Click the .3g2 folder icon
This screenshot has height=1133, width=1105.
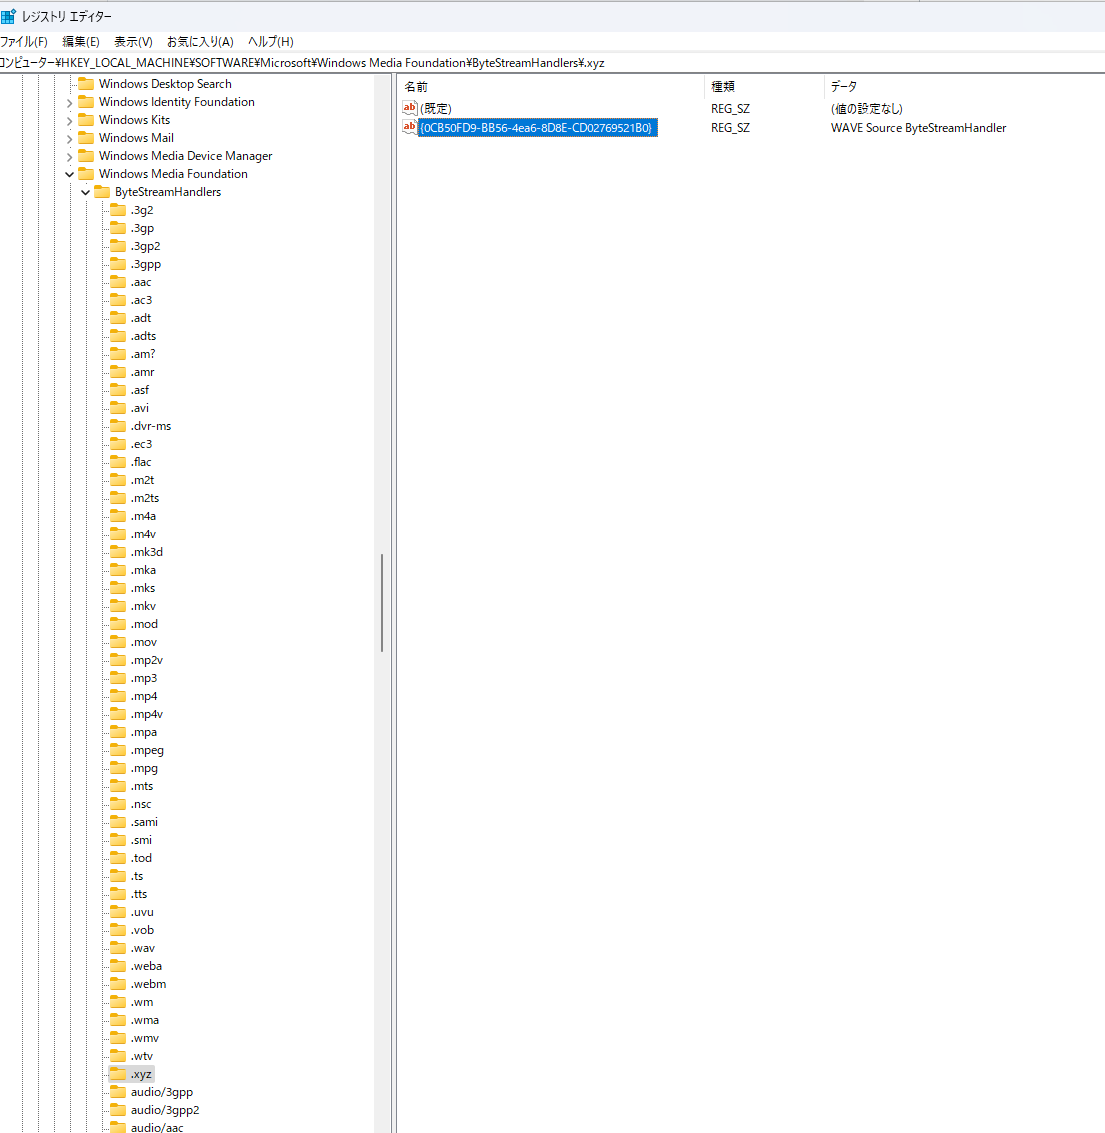click(118, 210)
